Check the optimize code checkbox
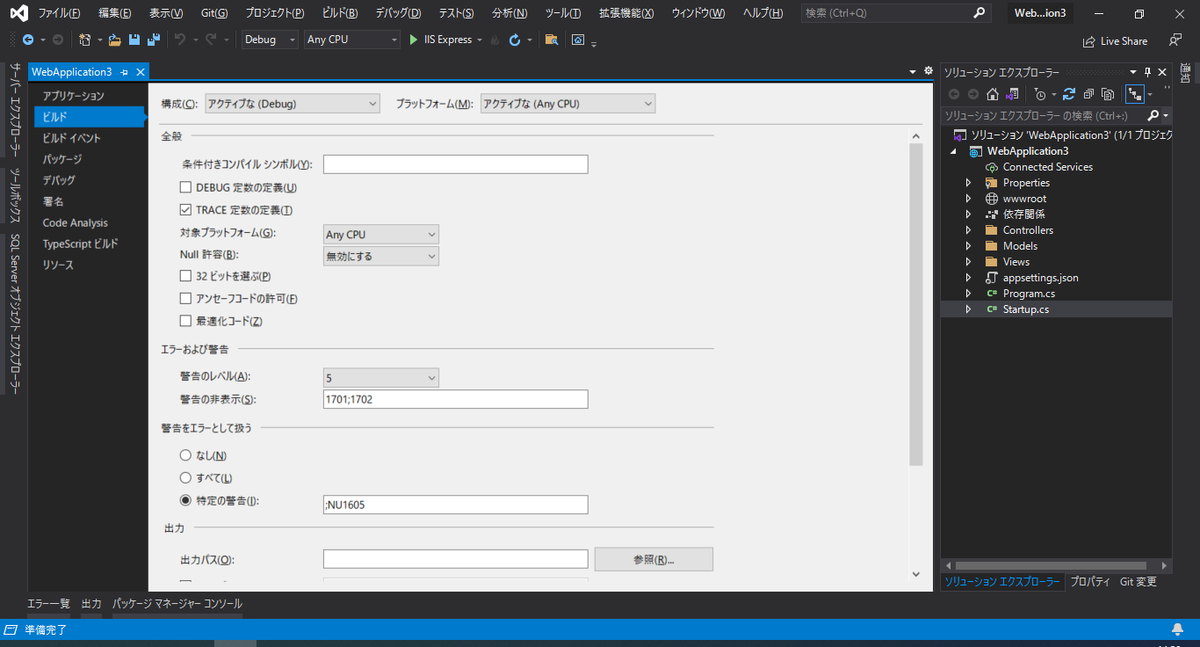Image resolution: width=1200 pixels, height=647 pixels. (x=185, y=321)
